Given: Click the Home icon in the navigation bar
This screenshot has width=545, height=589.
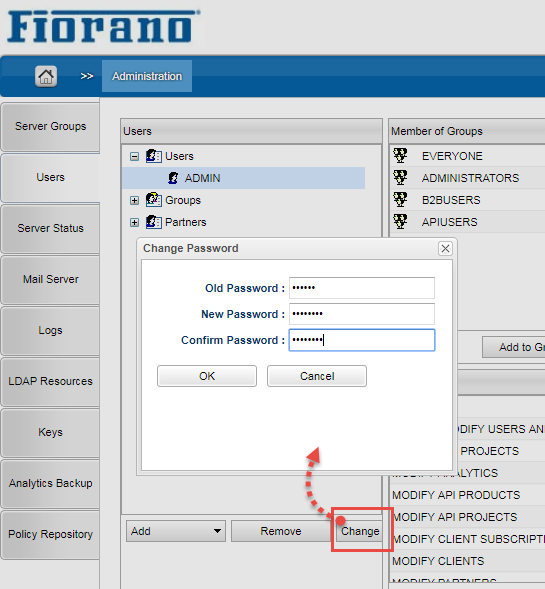Looking at the screenshot, I should (x=46, y=76).
